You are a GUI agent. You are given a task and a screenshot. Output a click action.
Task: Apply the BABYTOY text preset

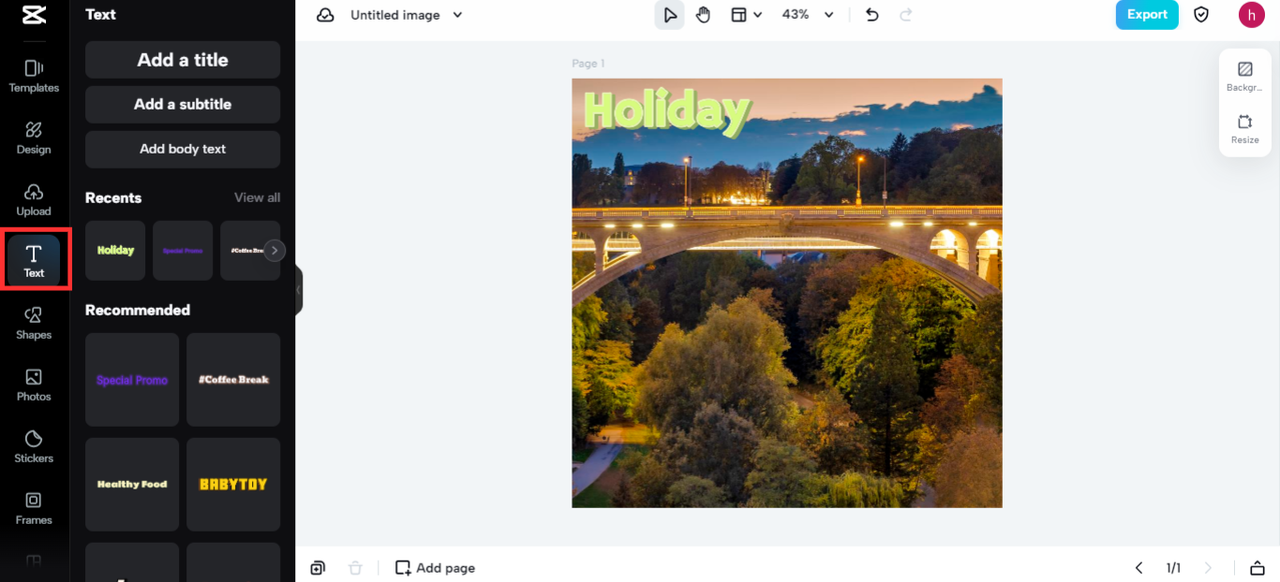233,484
